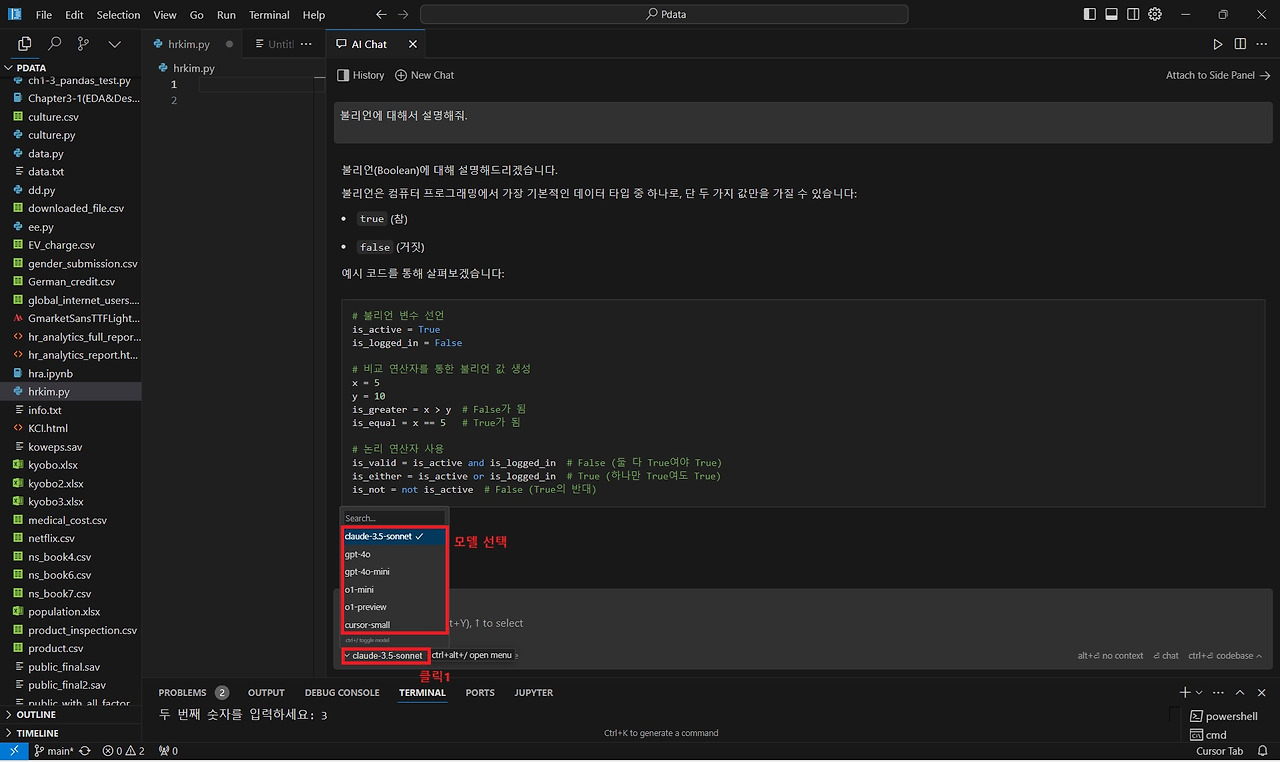Maximize the panel with the up caret
Viewport: 1280px width, 762px height.
coord(1240,692)
